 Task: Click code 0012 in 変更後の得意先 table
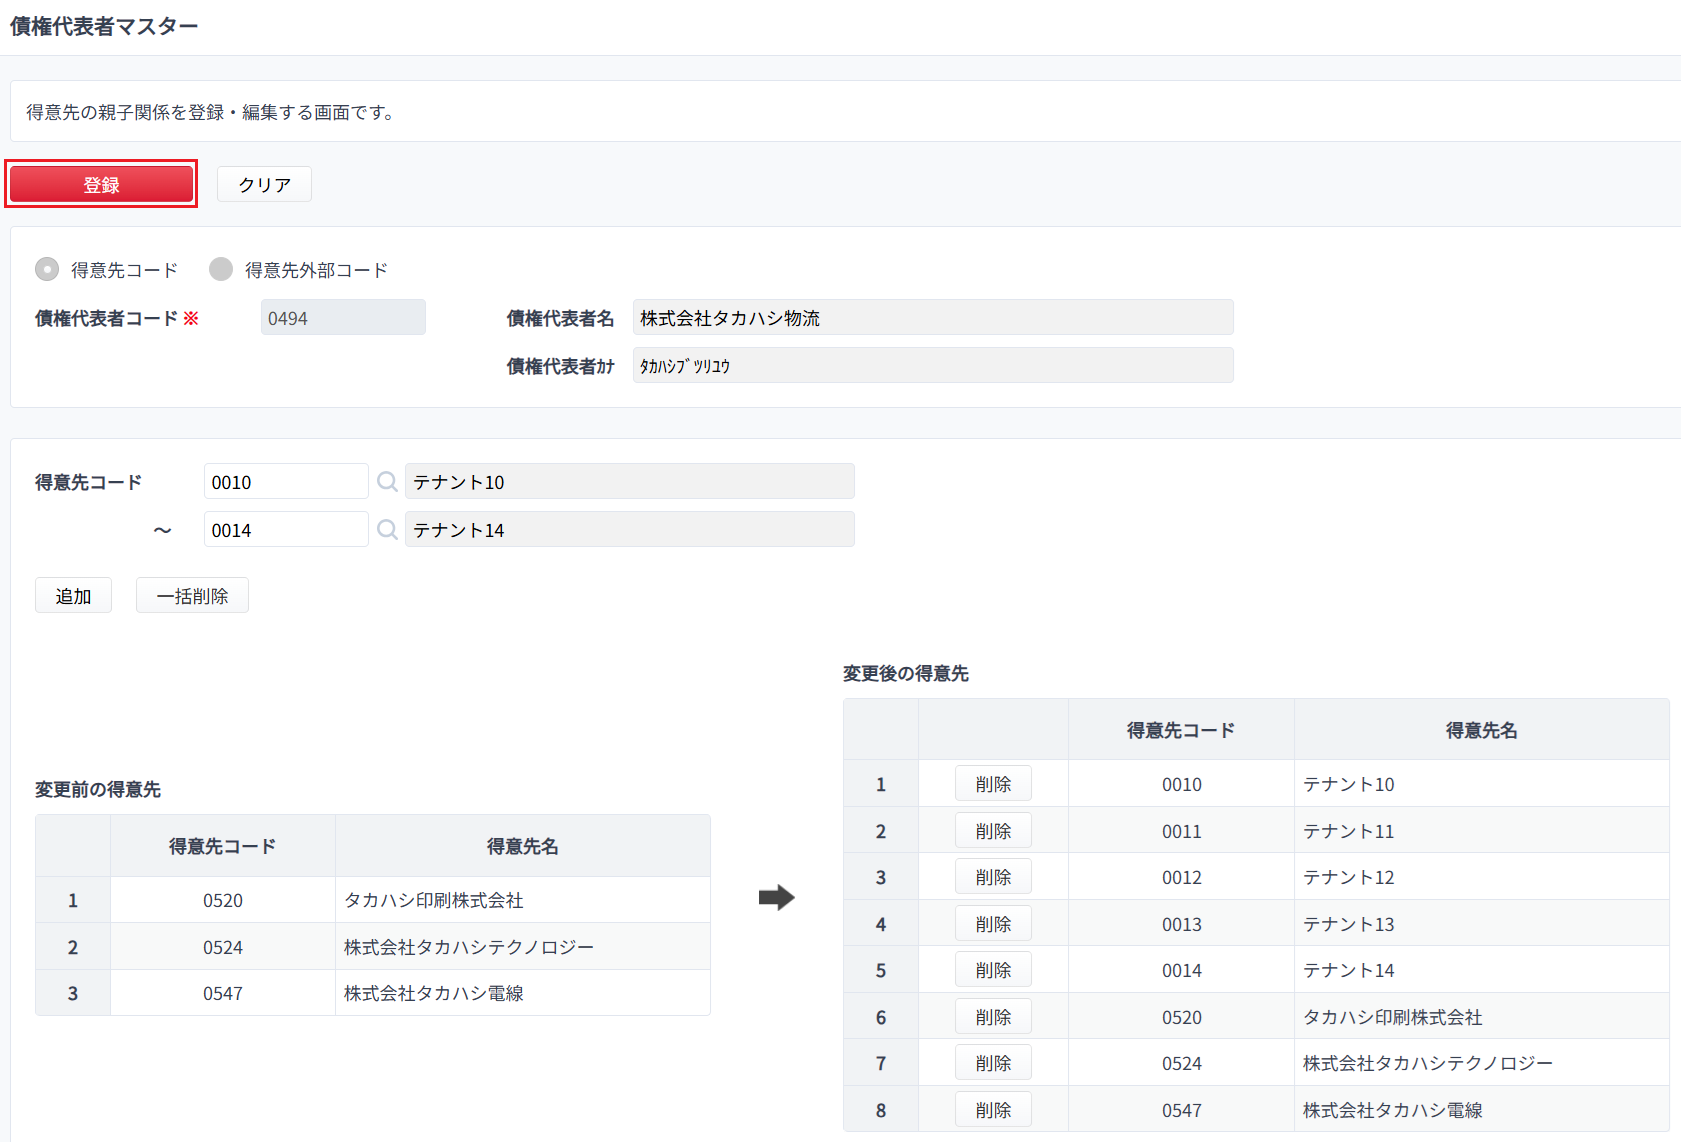click(1182, 877)
